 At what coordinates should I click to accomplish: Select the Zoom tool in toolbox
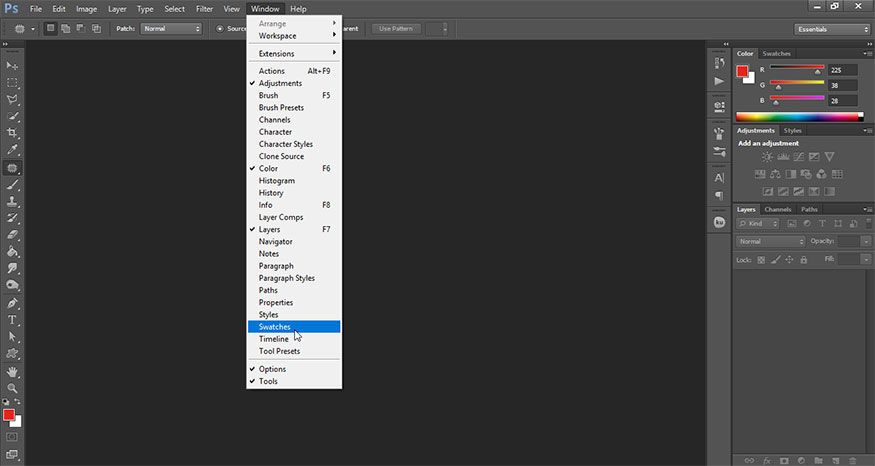(13, 388)
